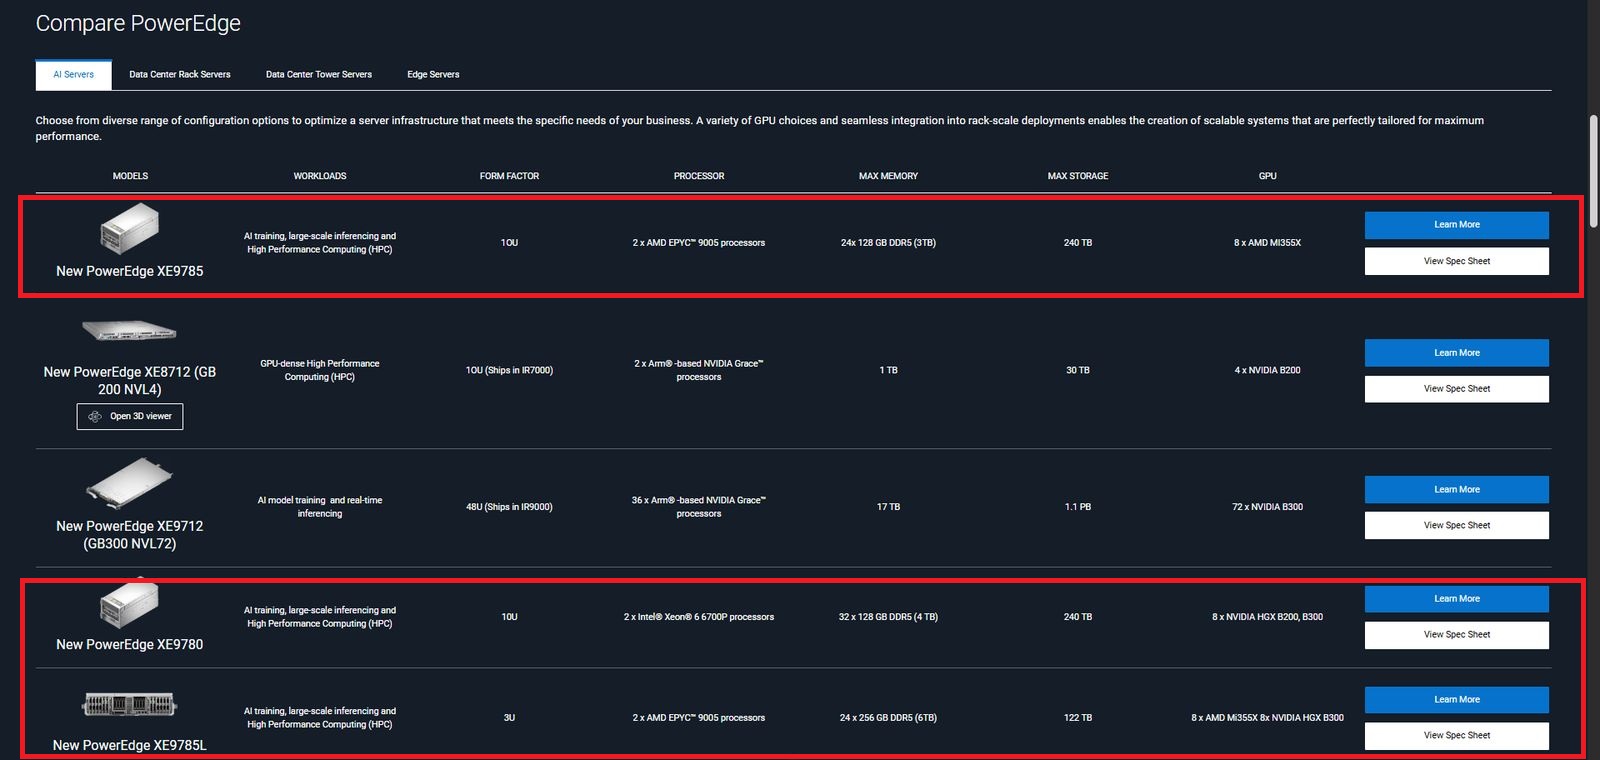This screenshot has width=1600, height=760.
Task: Open the AI Servers tab
Action: coord(74,75)
